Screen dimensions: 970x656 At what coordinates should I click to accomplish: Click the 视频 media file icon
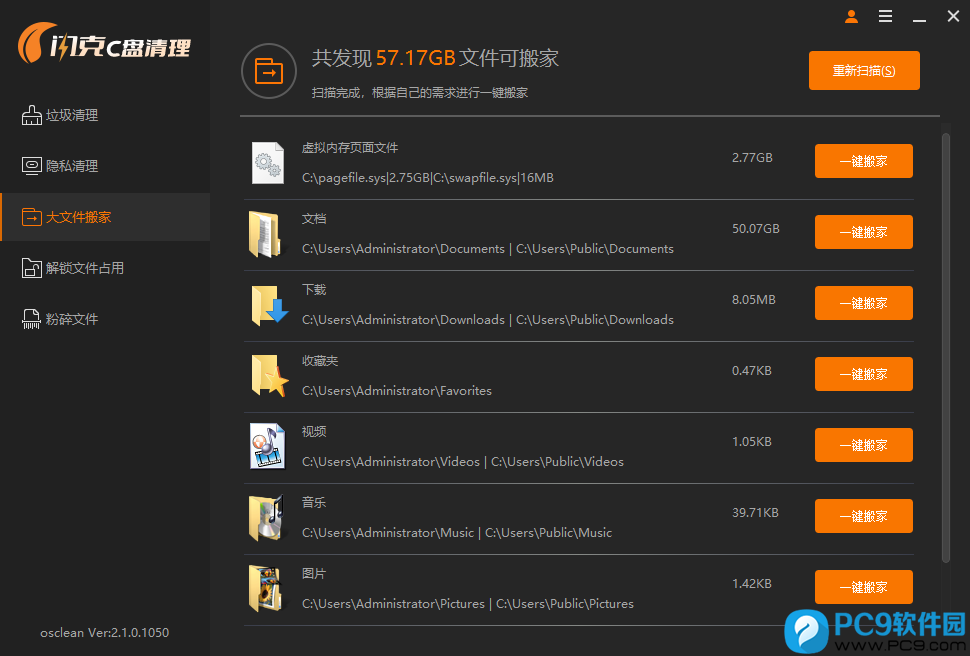point(268,446)
